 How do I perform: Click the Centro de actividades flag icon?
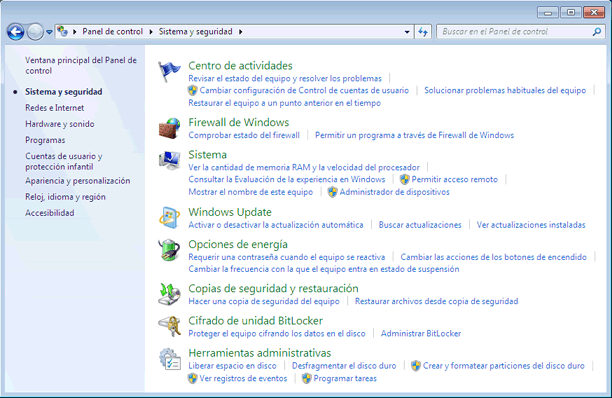[169, 72]
